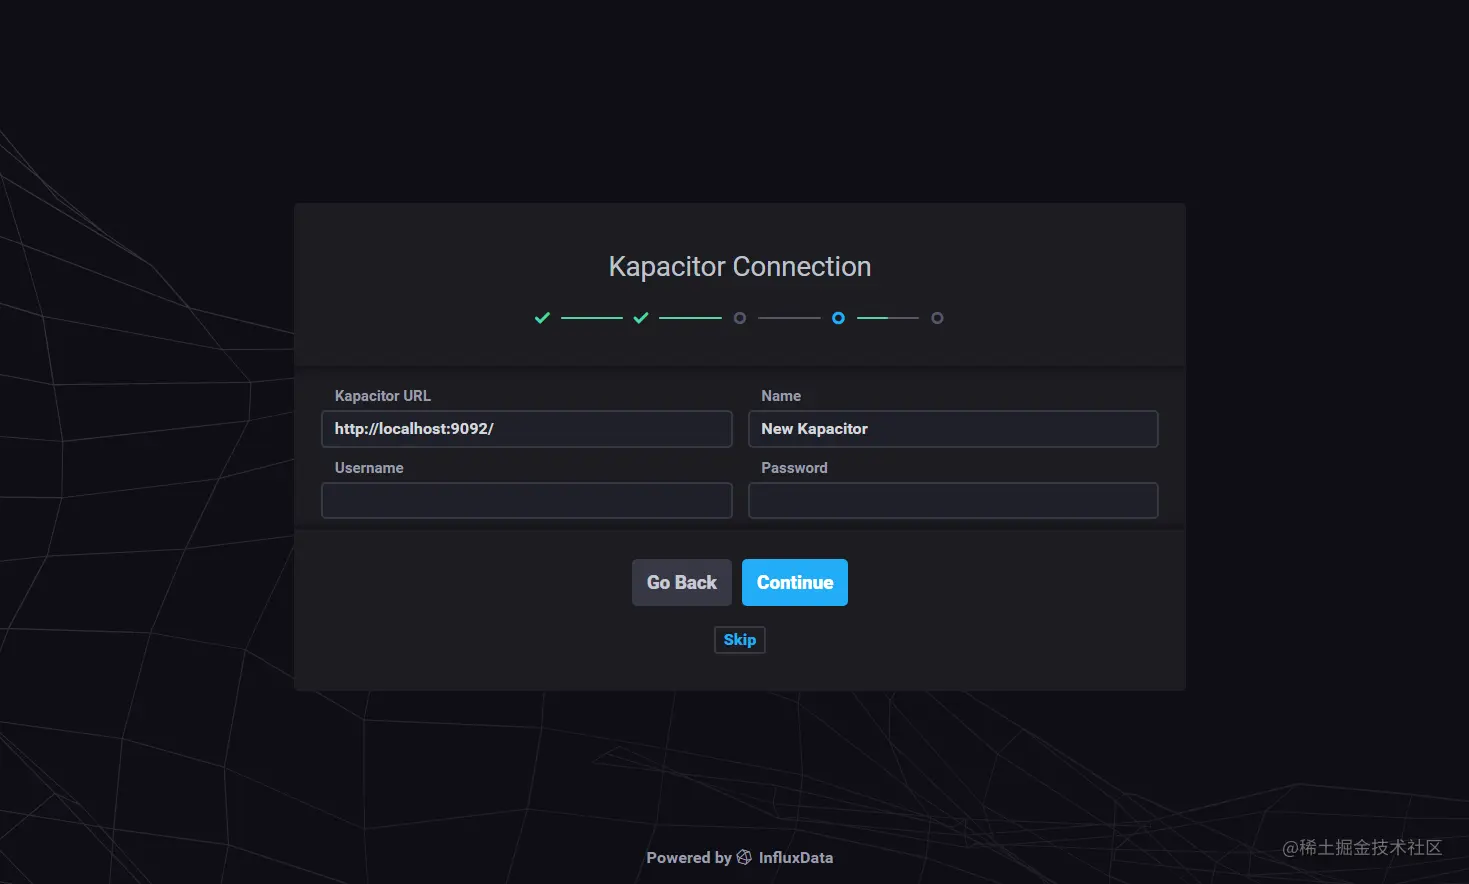Viewport: 1469px width, 884px height.
Task: Skip the Kapacitor connection step
Action: (740, 640)
